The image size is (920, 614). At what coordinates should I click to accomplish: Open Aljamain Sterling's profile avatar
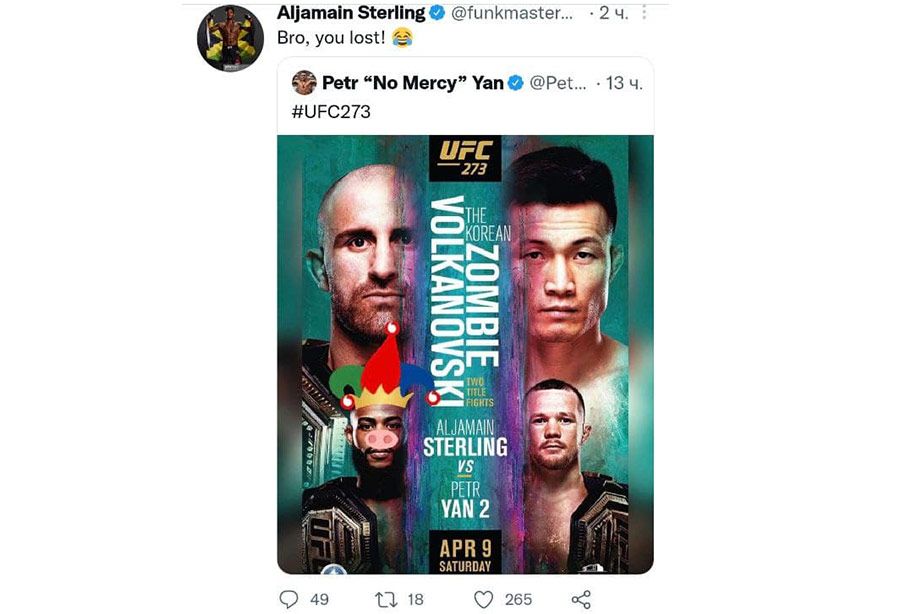[230, 38]
